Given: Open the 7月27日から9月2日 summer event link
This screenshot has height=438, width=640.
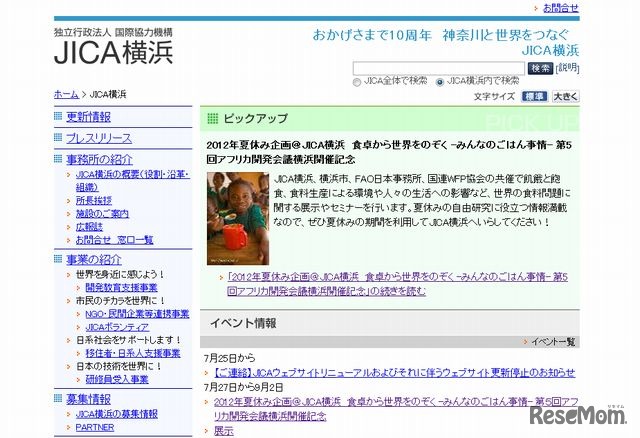Looking at the screenshot, I should [x=396, y=409].
